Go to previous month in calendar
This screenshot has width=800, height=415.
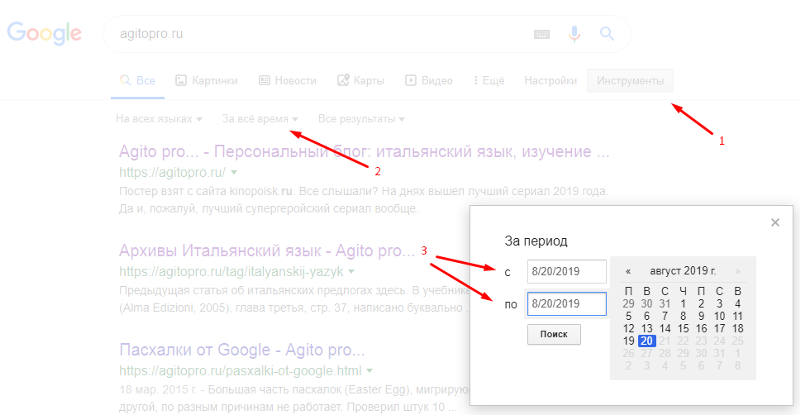coord(628,271)
